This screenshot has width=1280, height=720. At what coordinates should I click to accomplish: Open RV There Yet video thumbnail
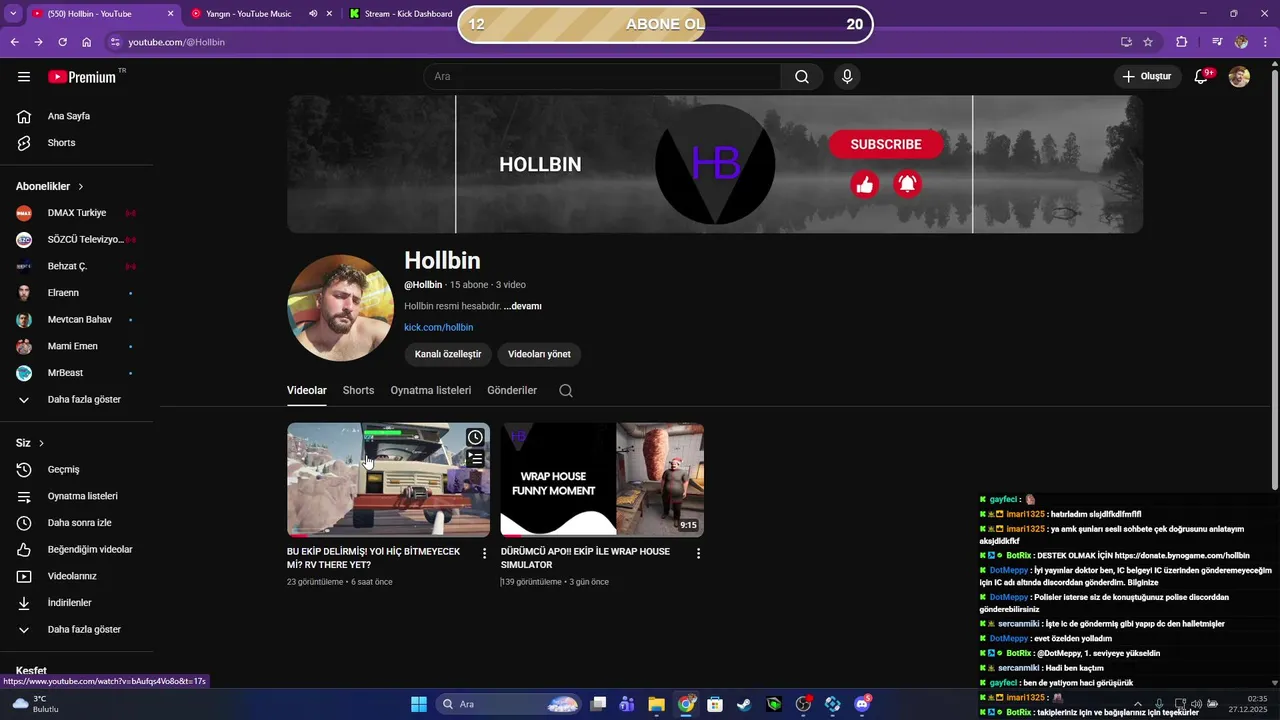click(x=388, y=480)
